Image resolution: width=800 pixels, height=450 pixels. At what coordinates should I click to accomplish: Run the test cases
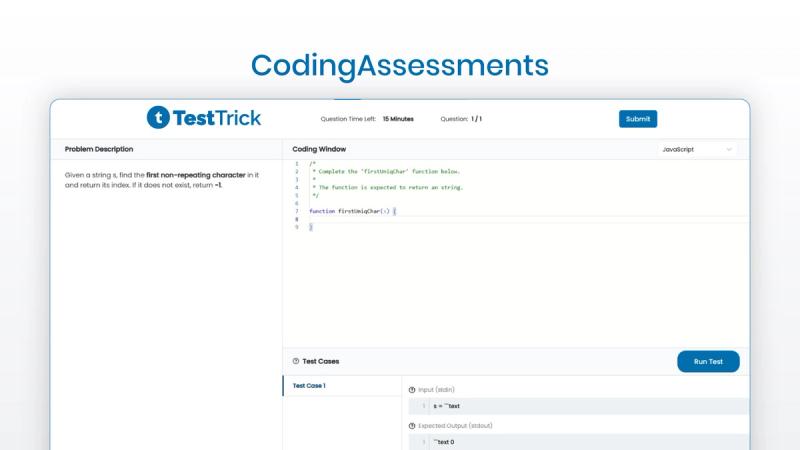[708, 361]
